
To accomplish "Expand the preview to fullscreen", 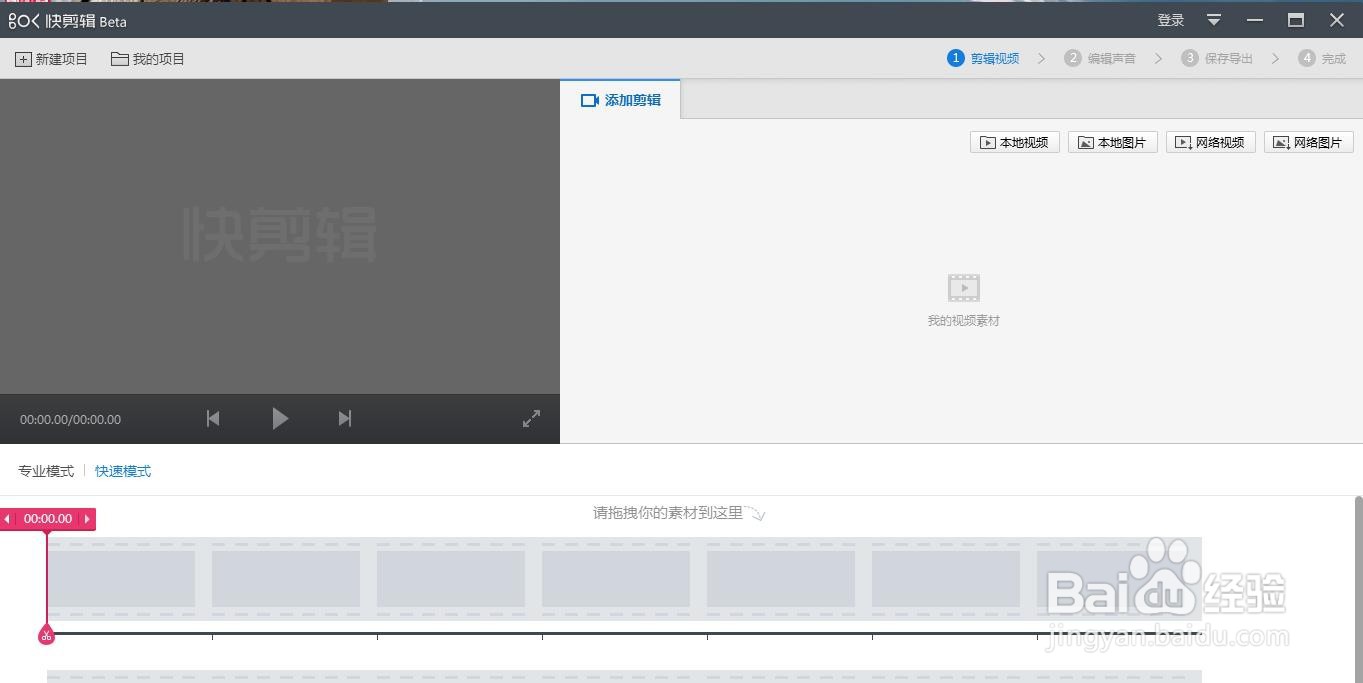I will tap(532, 418).
